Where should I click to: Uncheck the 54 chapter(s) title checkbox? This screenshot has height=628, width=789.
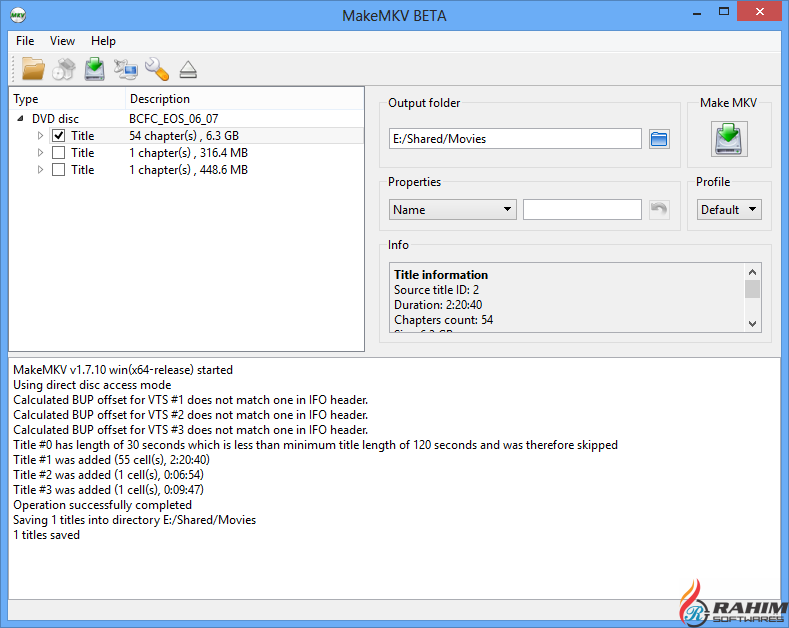pos(58,136)
